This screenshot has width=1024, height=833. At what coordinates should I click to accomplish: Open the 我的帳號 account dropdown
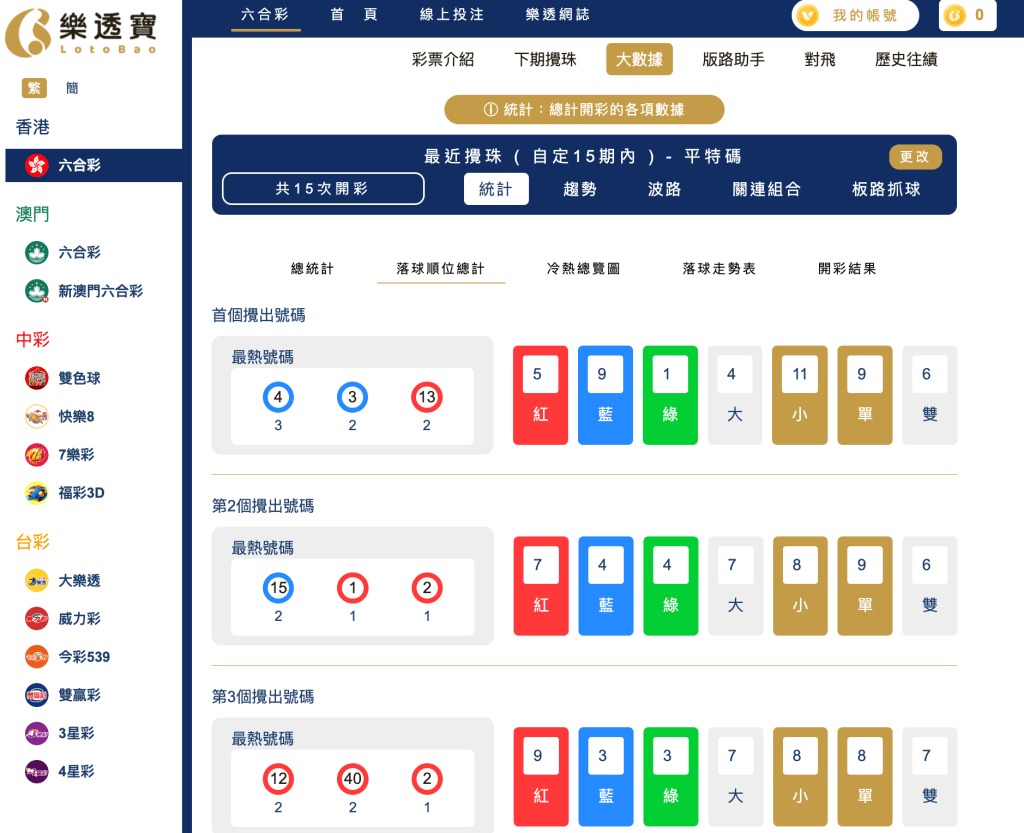(x=855, y=16)
